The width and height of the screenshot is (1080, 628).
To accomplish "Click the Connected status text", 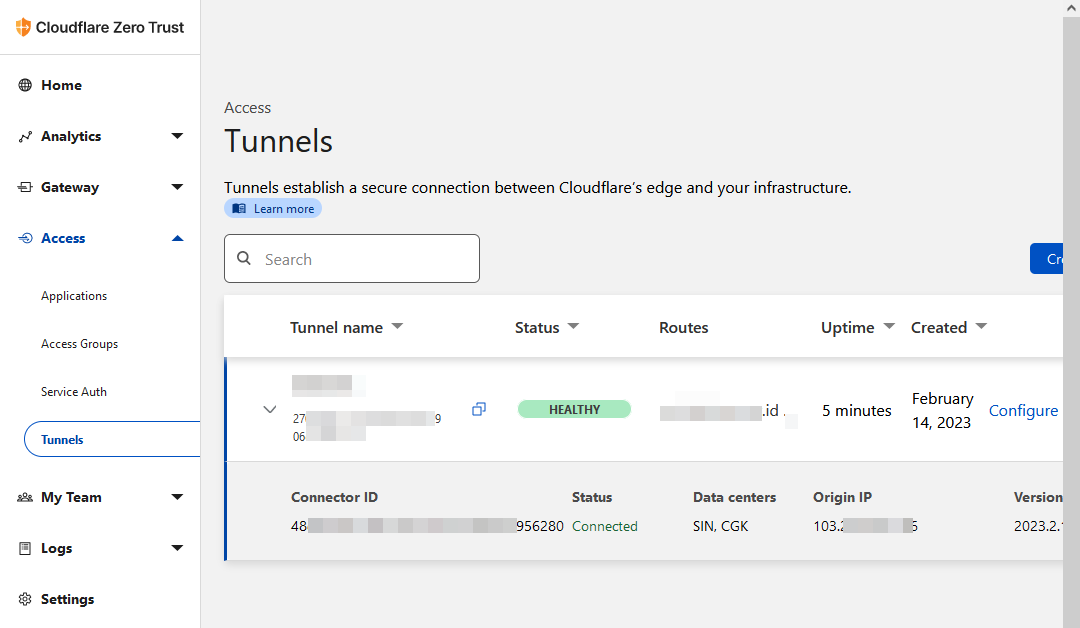I will coord(605,526).
